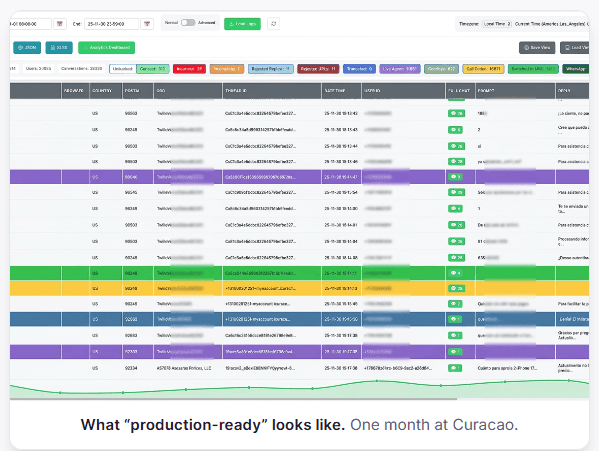Click the eye count badge in first row
The height and width of the screenshot is (451, 599).
(456, 113)
